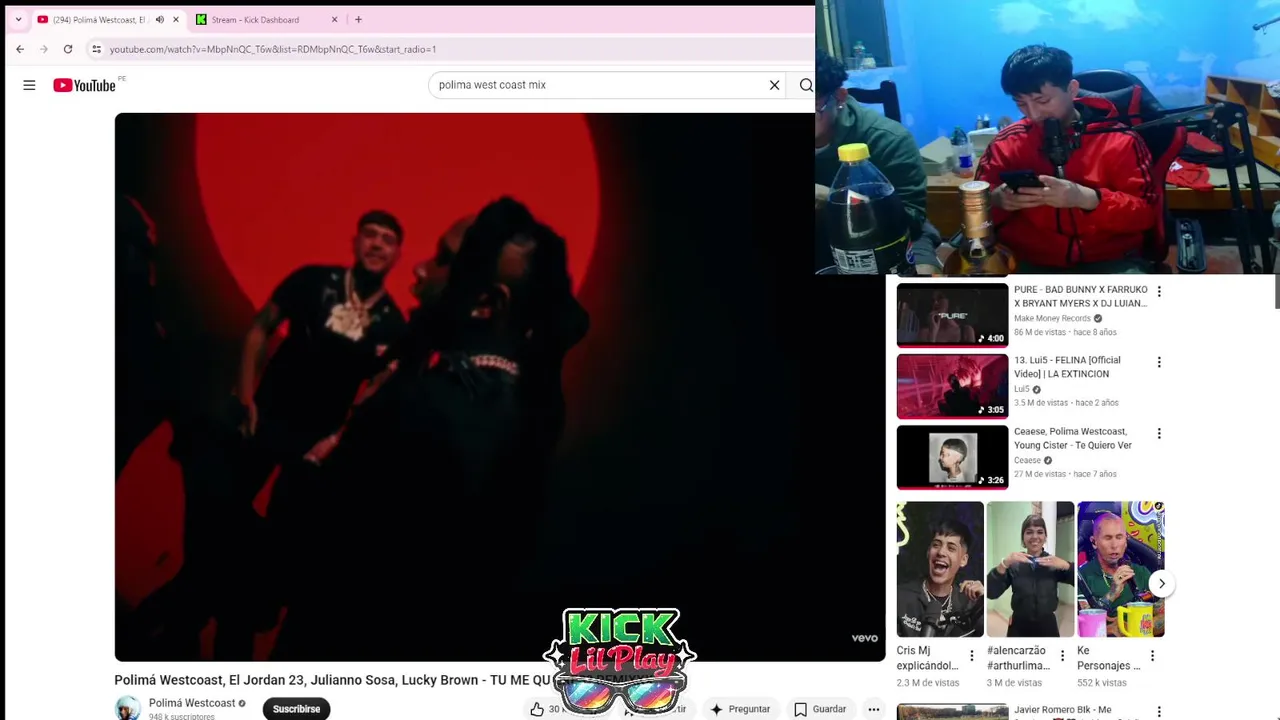Viewport: 1280px width, 720px height.
Task: Open the Polimá Westcoast channel avatar
Action: click(127, 708)
